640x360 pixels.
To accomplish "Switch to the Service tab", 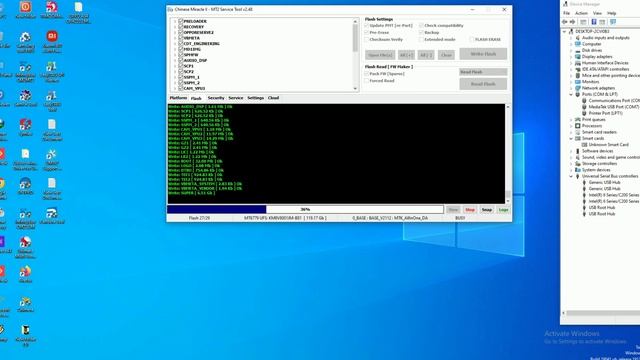I will pos(236,98).
